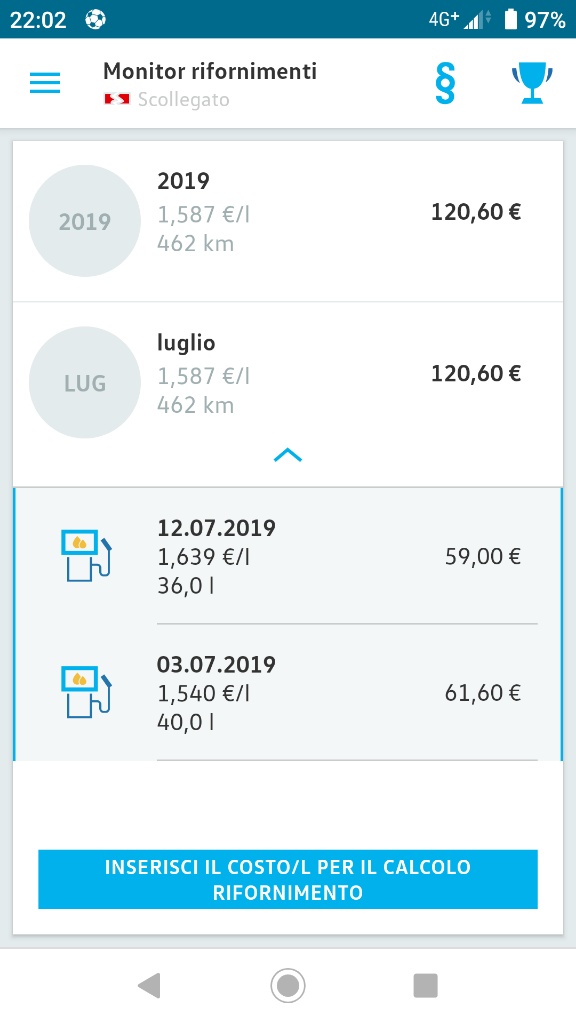The height and width of the screenshot is (1024, 576).
Task: Open the 12.07.2019 refuel entry
Action: (x=287, y=556)
